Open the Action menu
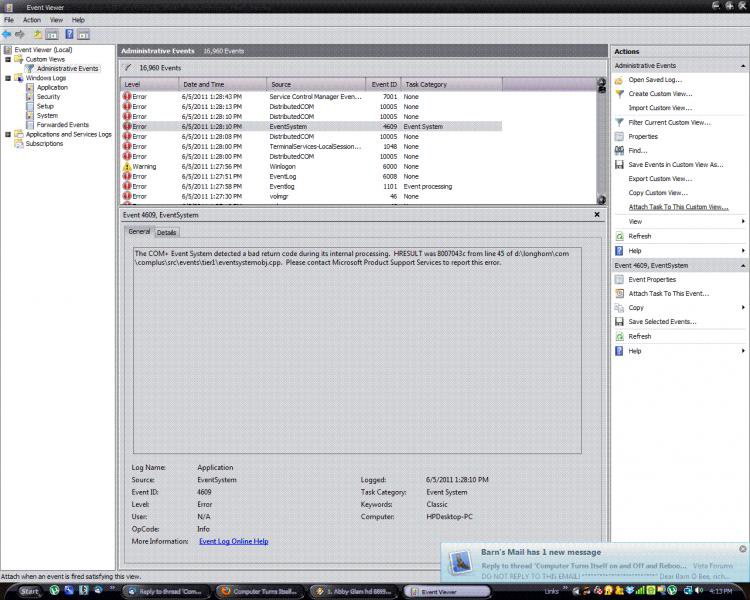This screenshot has height=600, width=750. coord(32,20)
